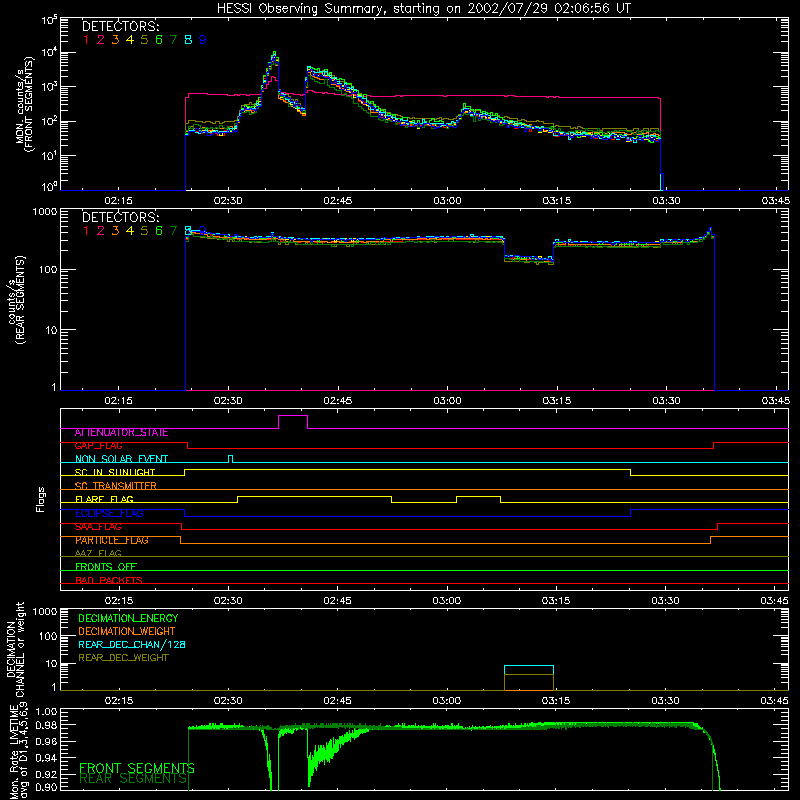Image resolution: width=800 pixels, height=800 pixels.
Task: Select dark green detector number 7 in front segments legend
Action: [x=173, y=40]
